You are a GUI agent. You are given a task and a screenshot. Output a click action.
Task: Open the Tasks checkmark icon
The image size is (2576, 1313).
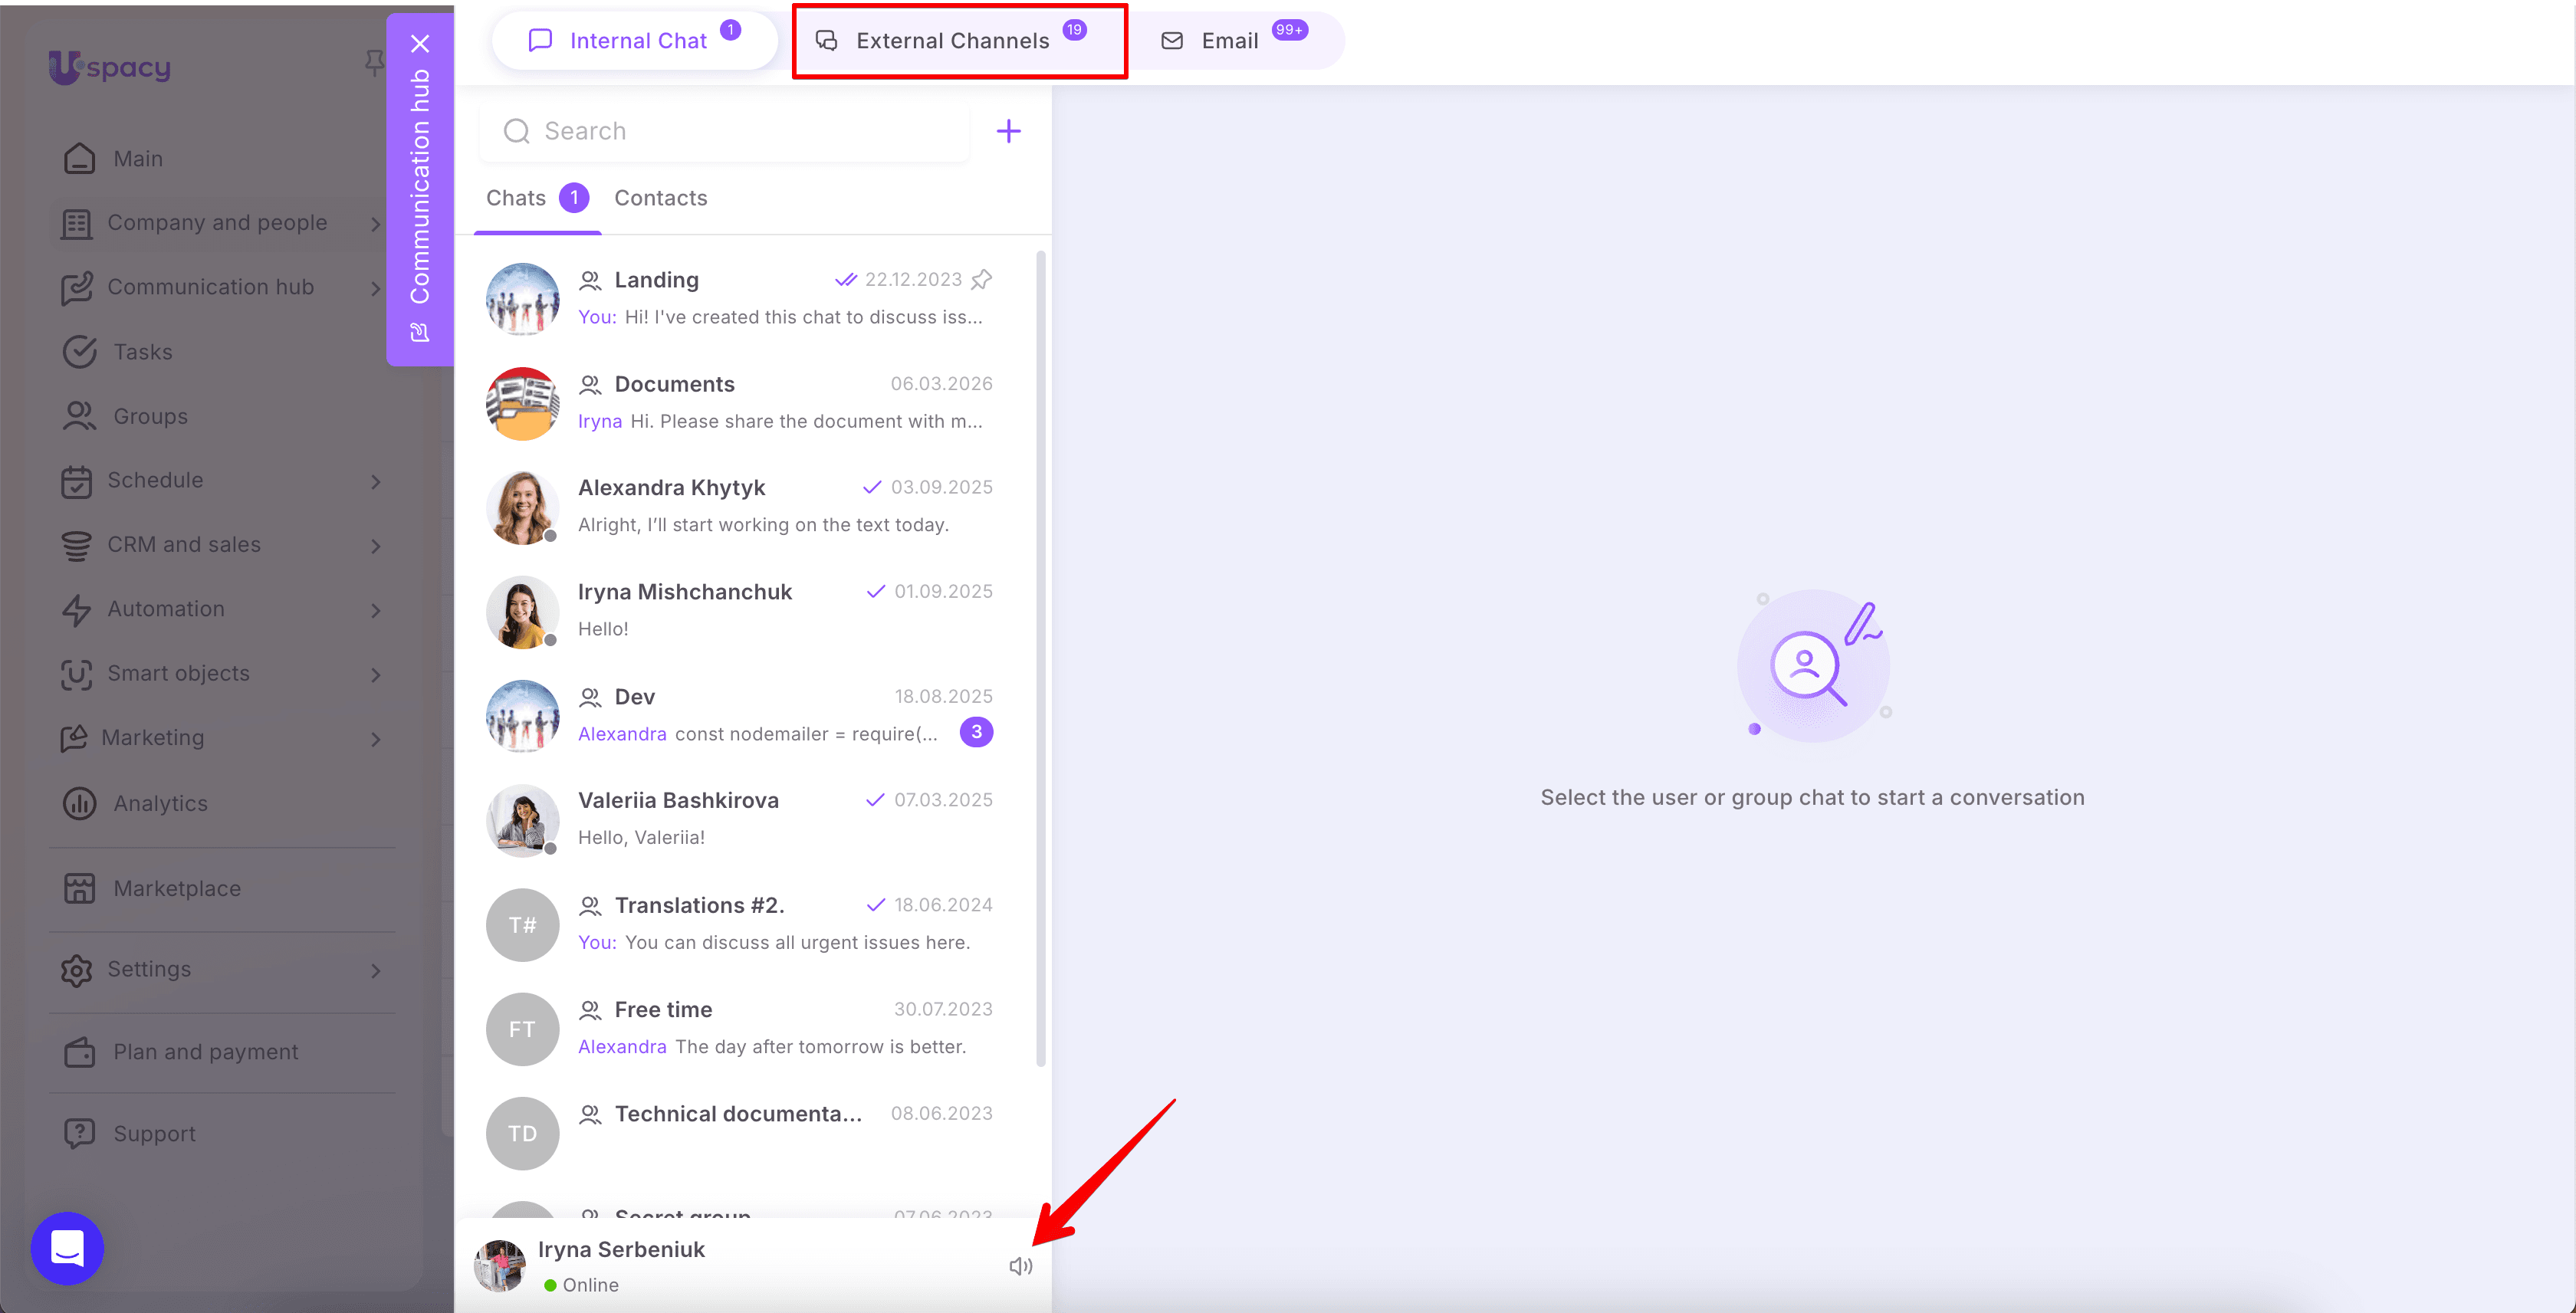click(79, 352)
